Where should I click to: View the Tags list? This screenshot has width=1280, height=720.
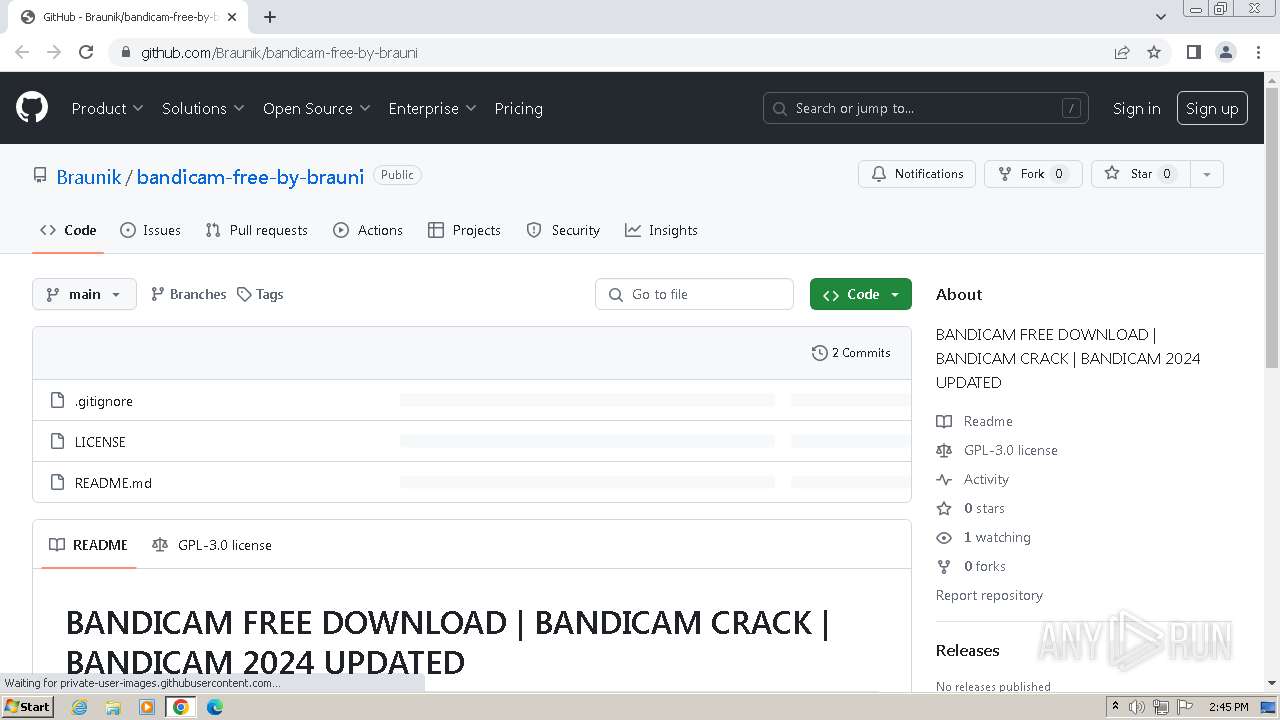[260, 294]
